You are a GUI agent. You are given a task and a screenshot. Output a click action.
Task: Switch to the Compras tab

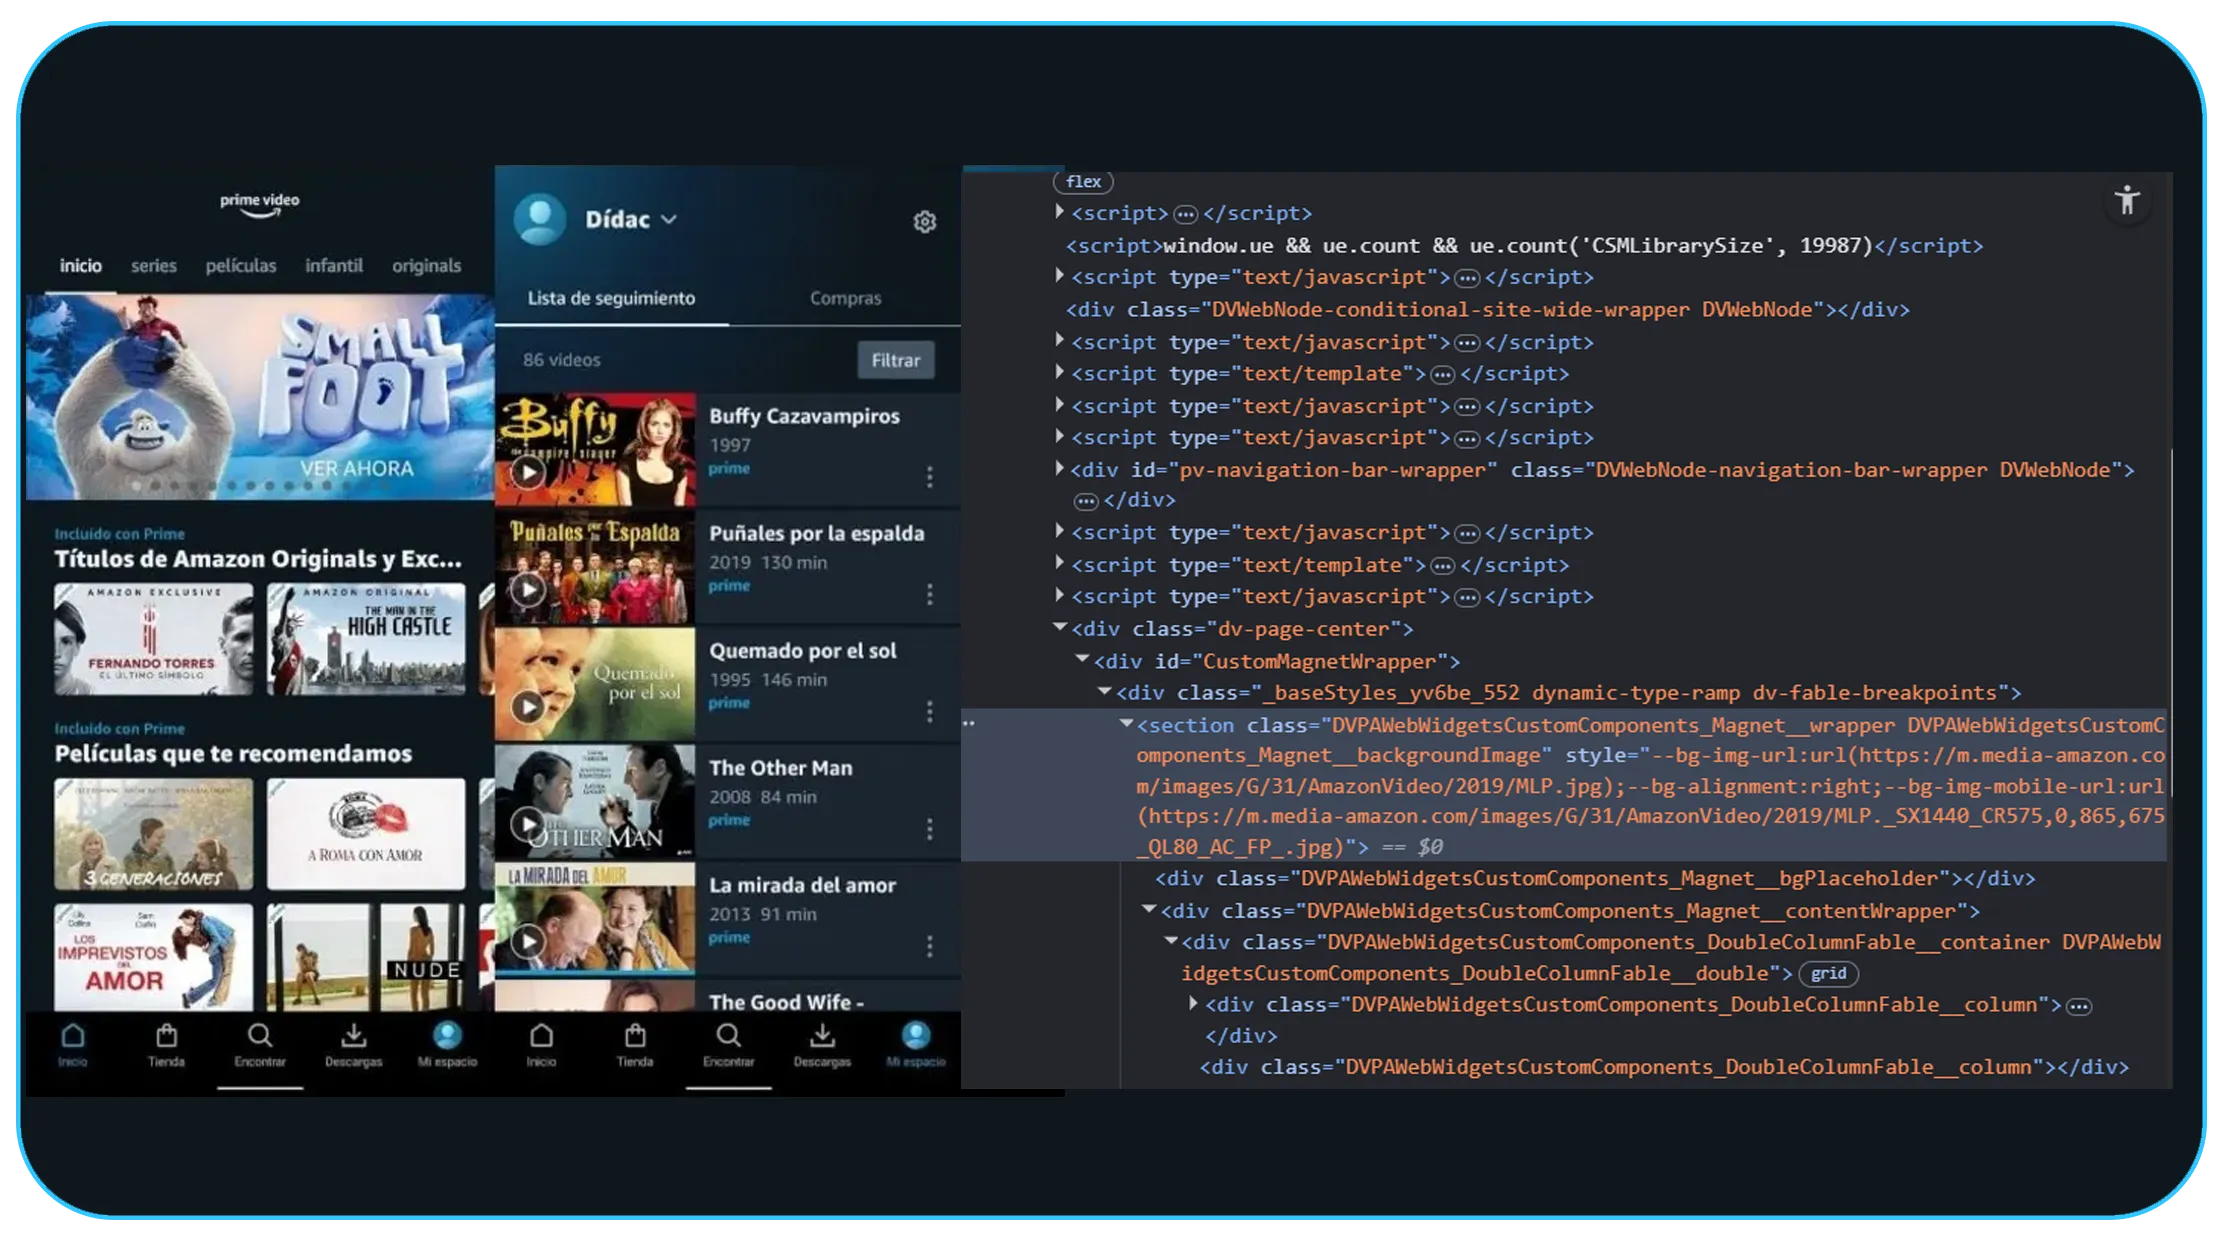[845, 297]
